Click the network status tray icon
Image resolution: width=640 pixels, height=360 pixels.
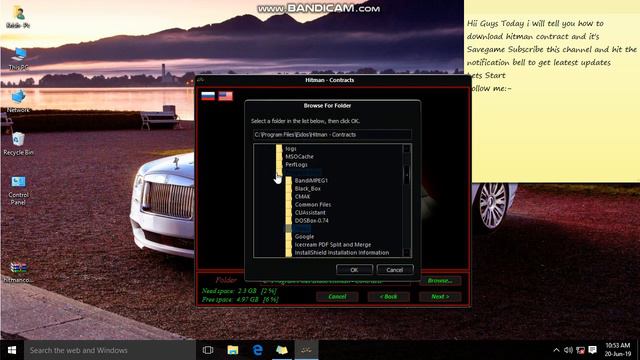point(580,350)
